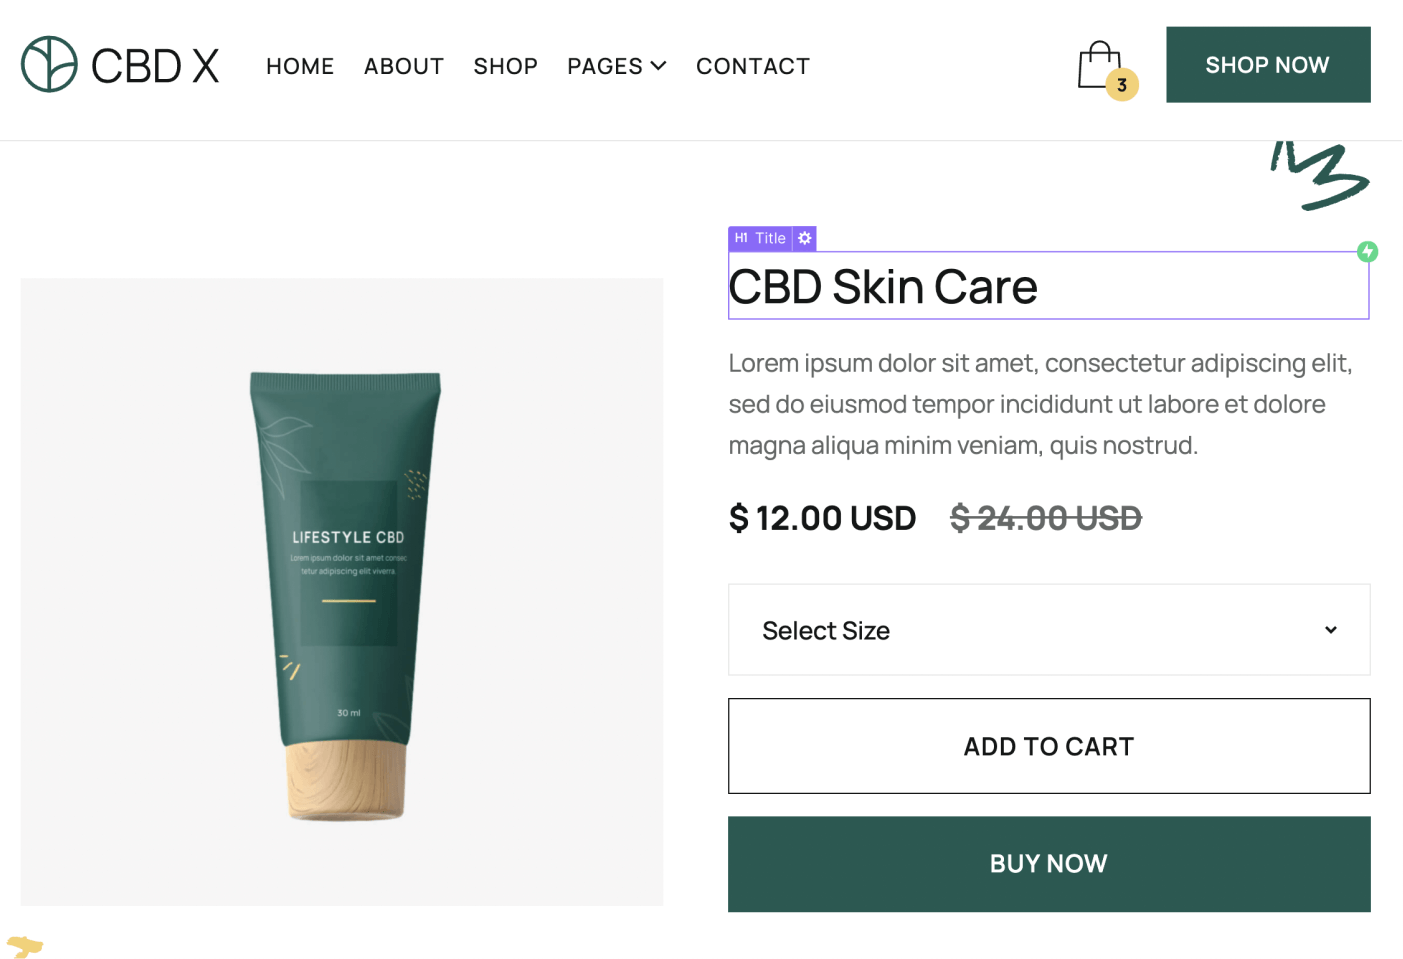Click the green lightning badge near the heading
1403x959 pixels.
pyautogui.click(x=1367, y=251)
